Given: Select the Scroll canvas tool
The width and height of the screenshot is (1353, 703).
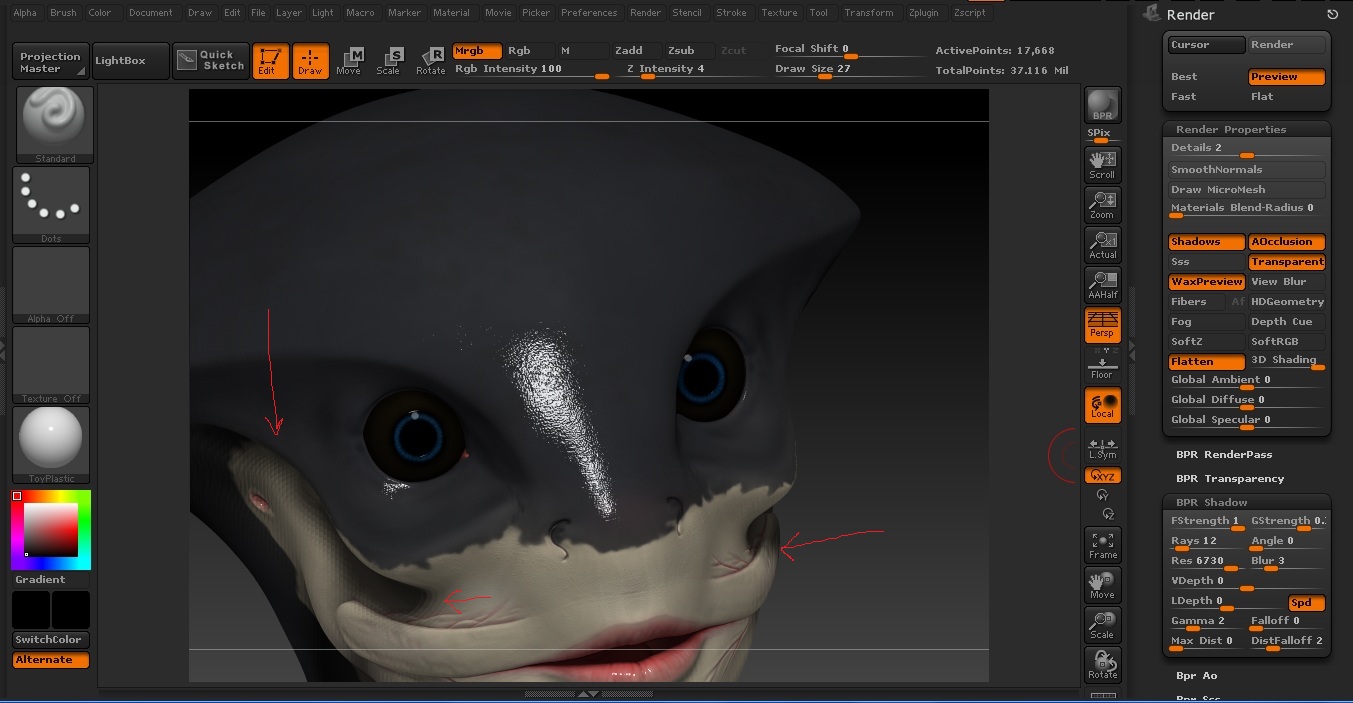Looking at the screenshot, I should point(1102,164).
